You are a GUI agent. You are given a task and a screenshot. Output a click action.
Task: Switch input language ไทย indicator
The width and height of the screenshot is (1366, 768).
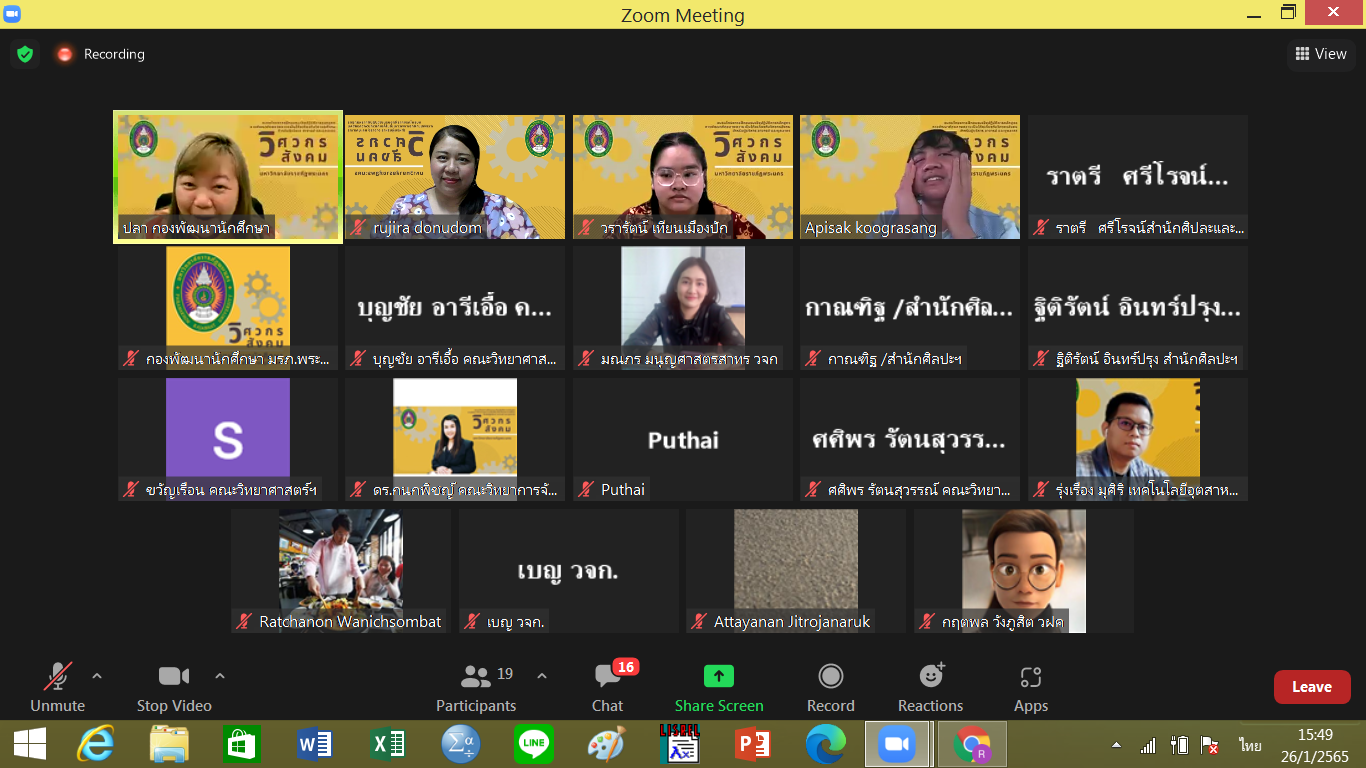[1250, 746]
